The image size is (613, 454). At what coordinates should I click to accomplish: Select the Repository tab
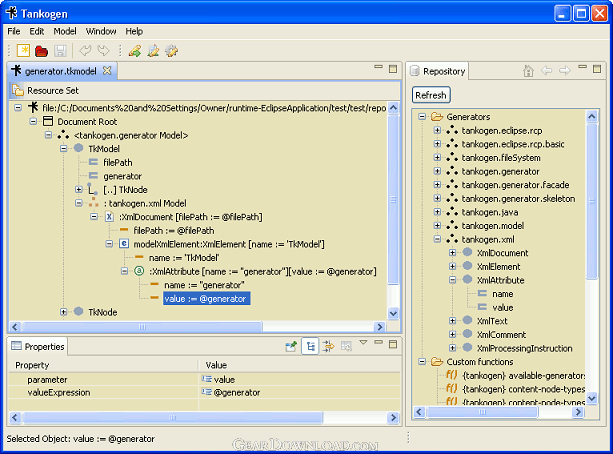tap(437, 71)
